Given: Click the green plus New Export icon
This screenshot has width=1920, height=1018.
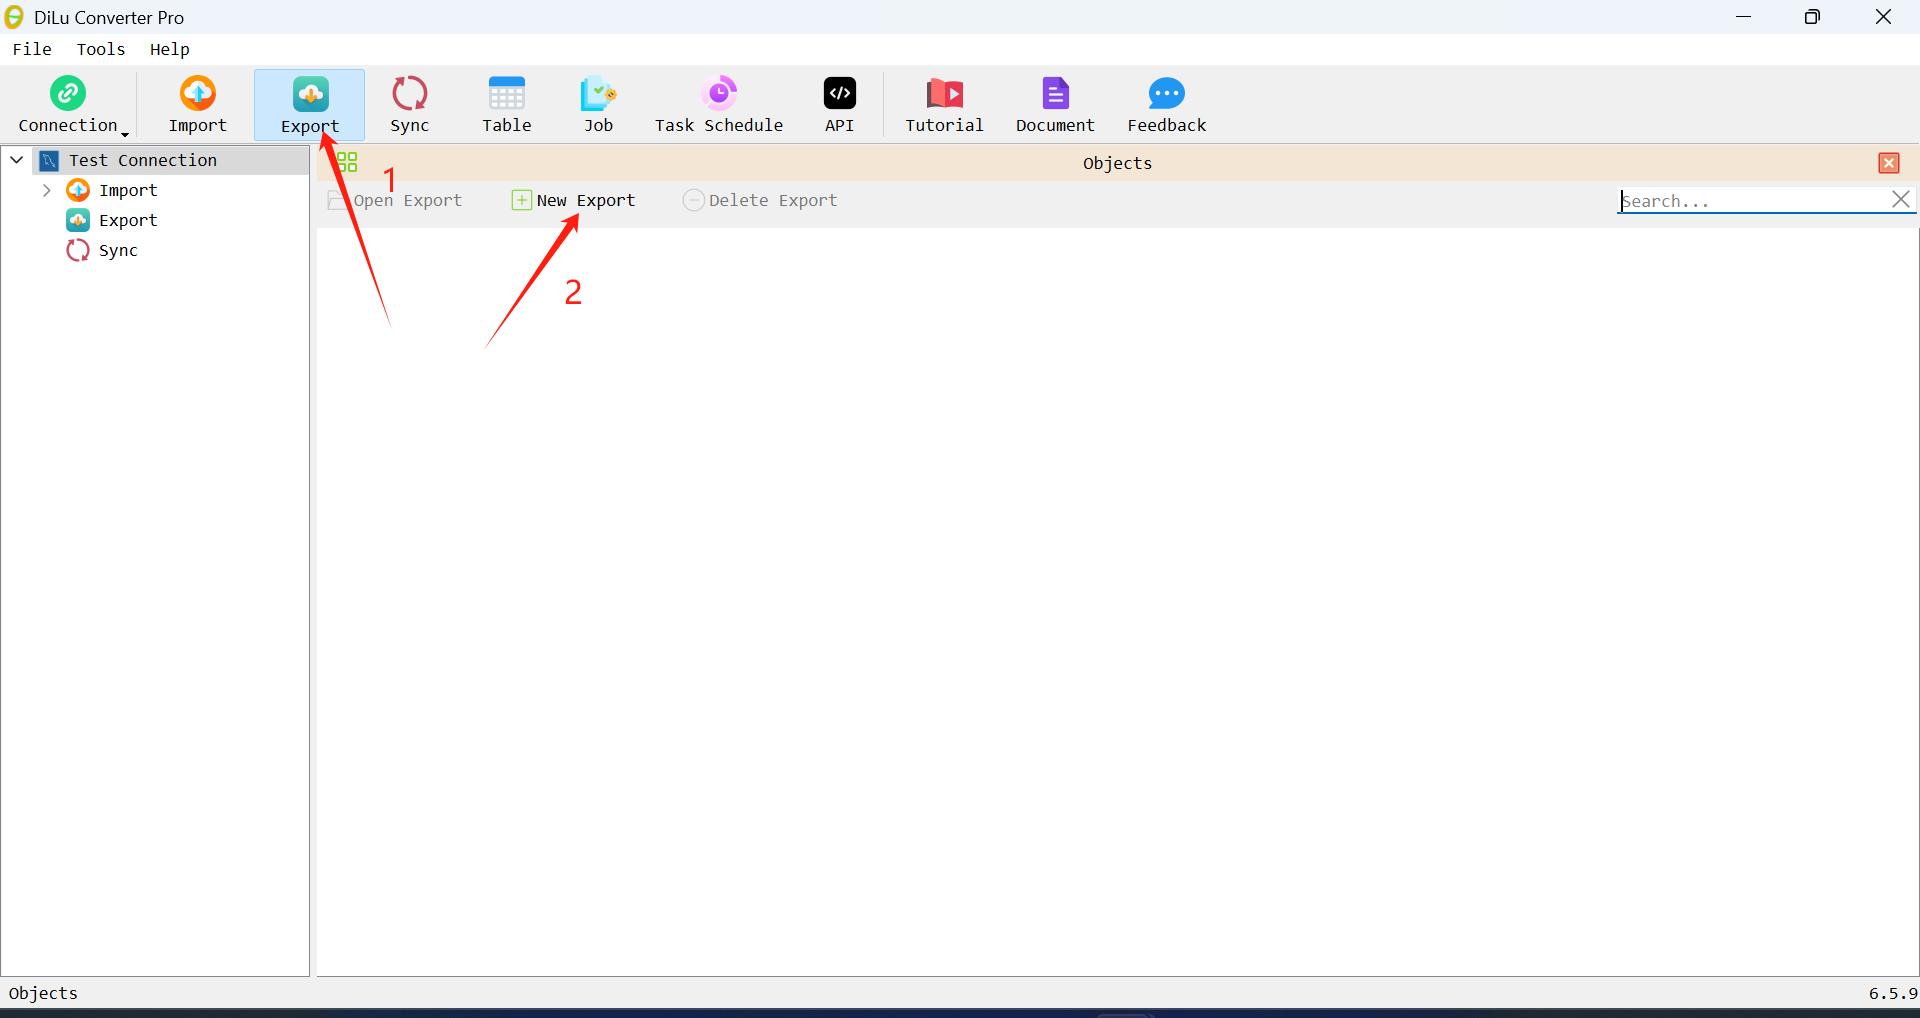Looking at the screenshot, I should (x=521, y=200).
